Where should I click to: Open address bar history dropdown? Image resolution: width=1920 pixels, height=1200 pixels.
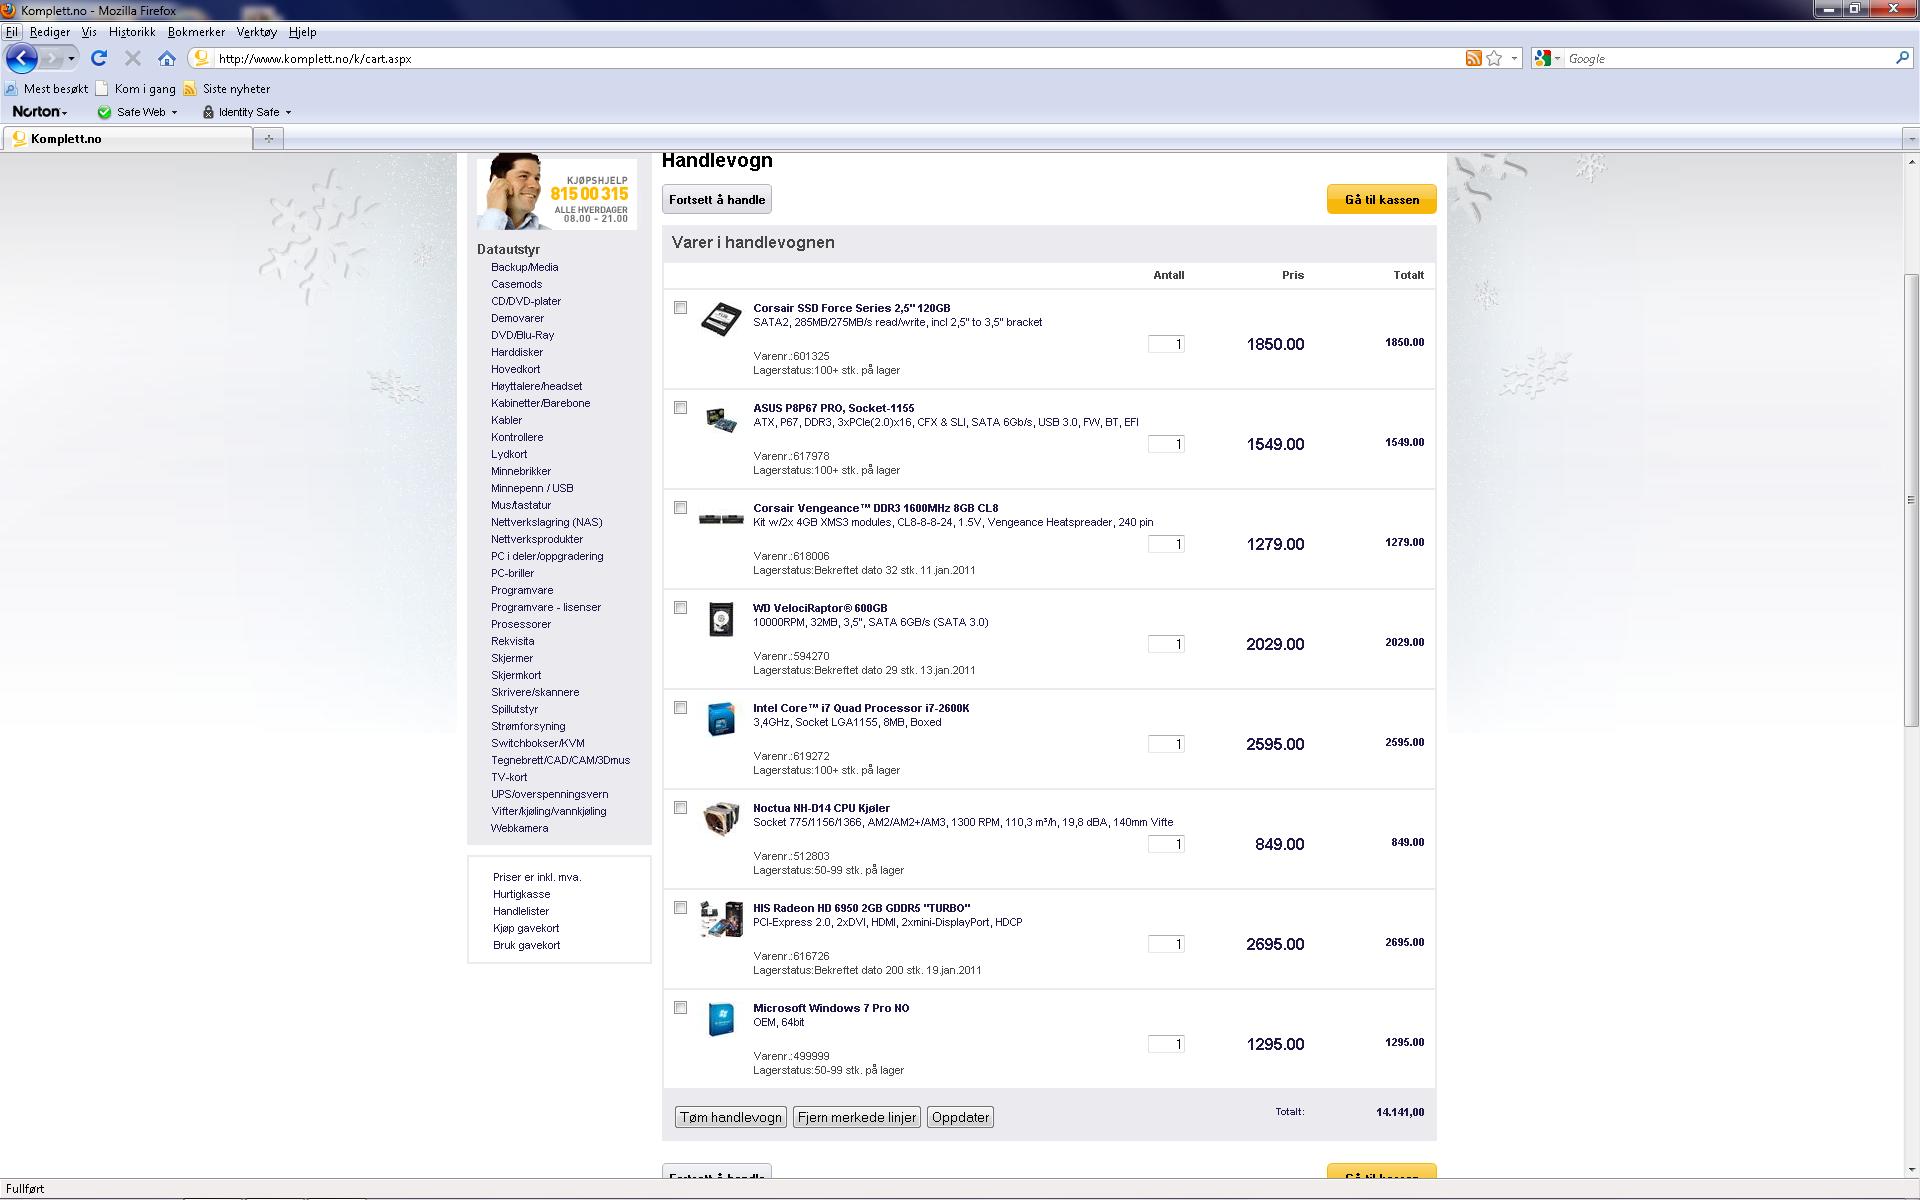[1514, 58]
